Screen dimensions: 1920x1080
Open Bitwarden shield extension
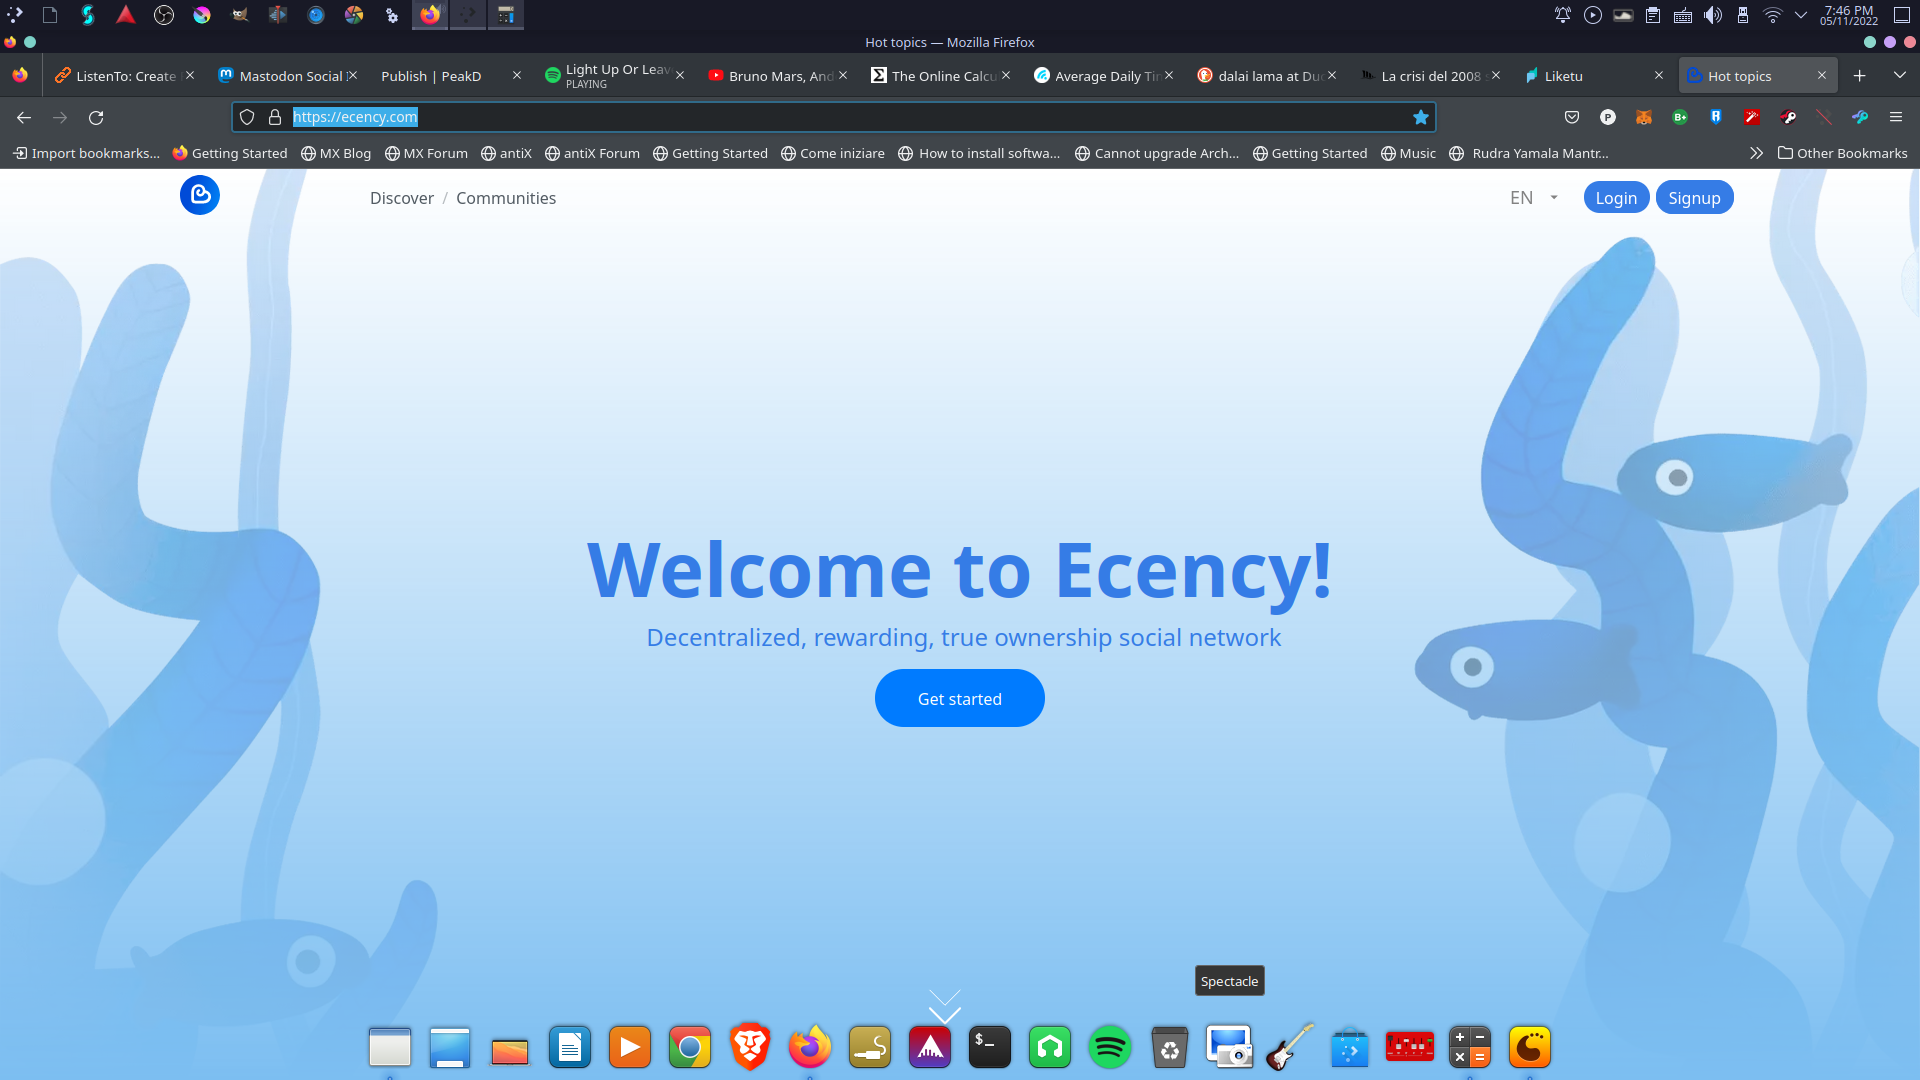tap(1716, 117)
